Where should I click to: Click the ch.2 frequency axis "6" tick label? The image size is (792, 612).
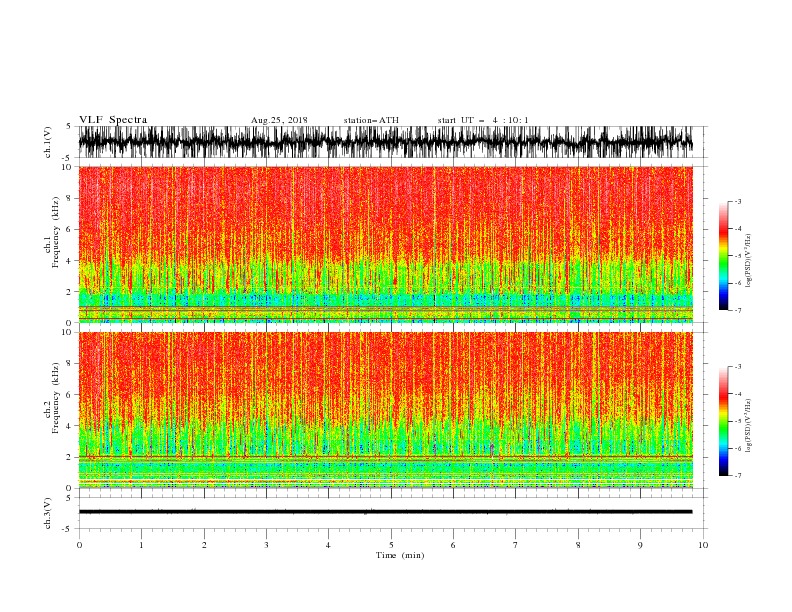tap(69, 394)
